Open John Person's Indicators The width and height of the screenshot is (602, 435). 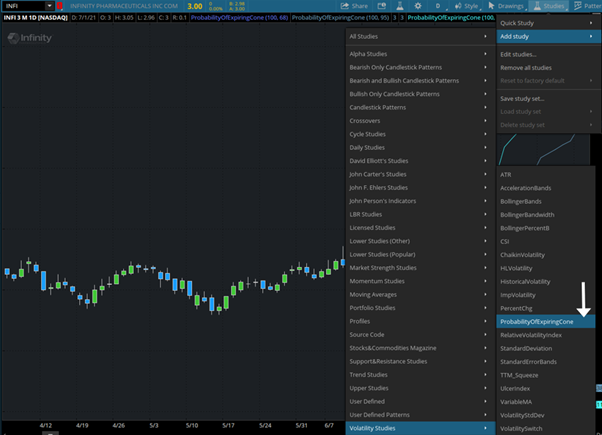[x=418, y=201]
